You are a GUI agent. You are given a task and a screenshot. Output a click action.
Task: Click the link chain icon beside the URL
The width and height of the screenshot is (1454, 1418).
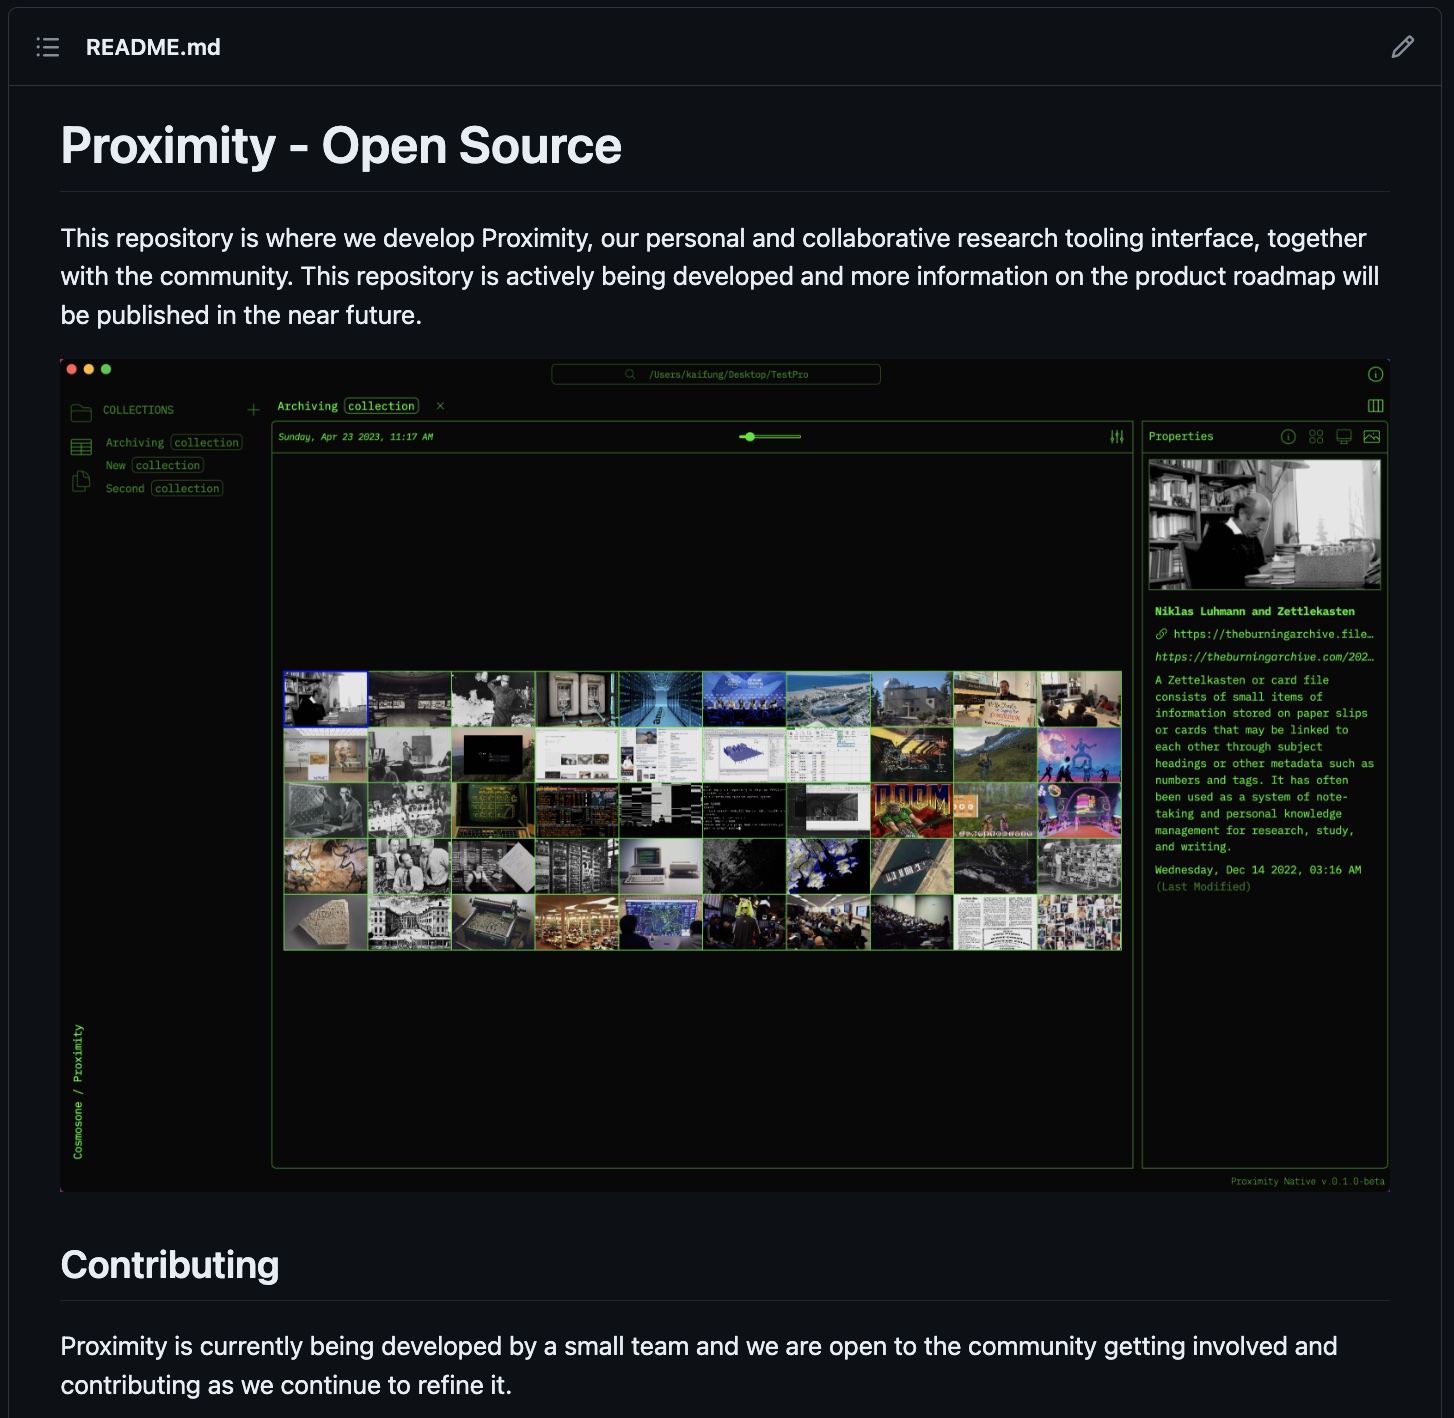point(1161,634)
